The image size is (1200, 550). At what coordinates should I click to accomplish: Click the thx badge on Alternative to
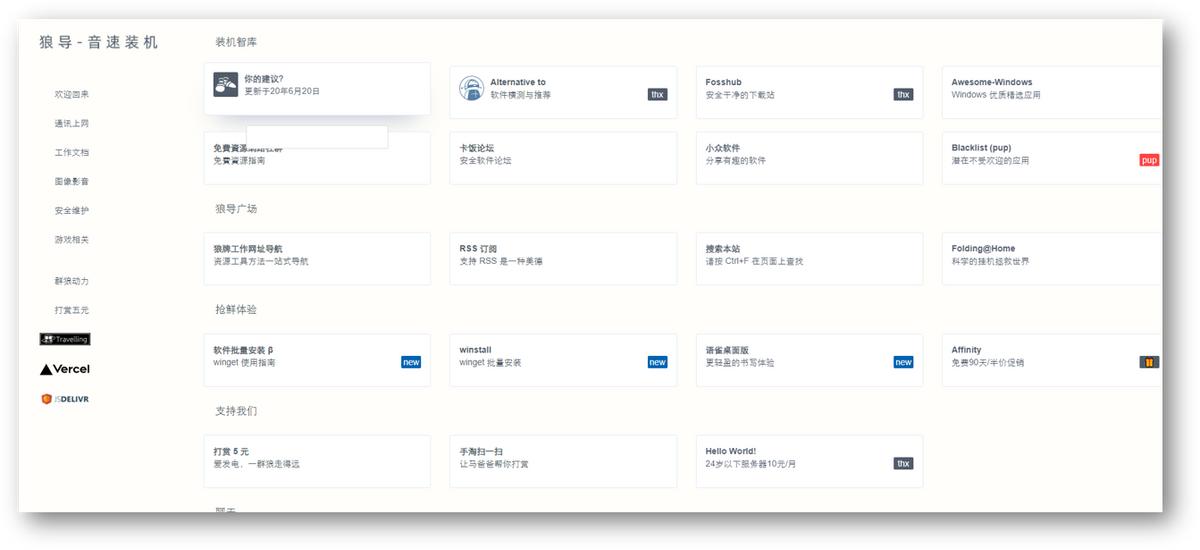pos(657,95)
